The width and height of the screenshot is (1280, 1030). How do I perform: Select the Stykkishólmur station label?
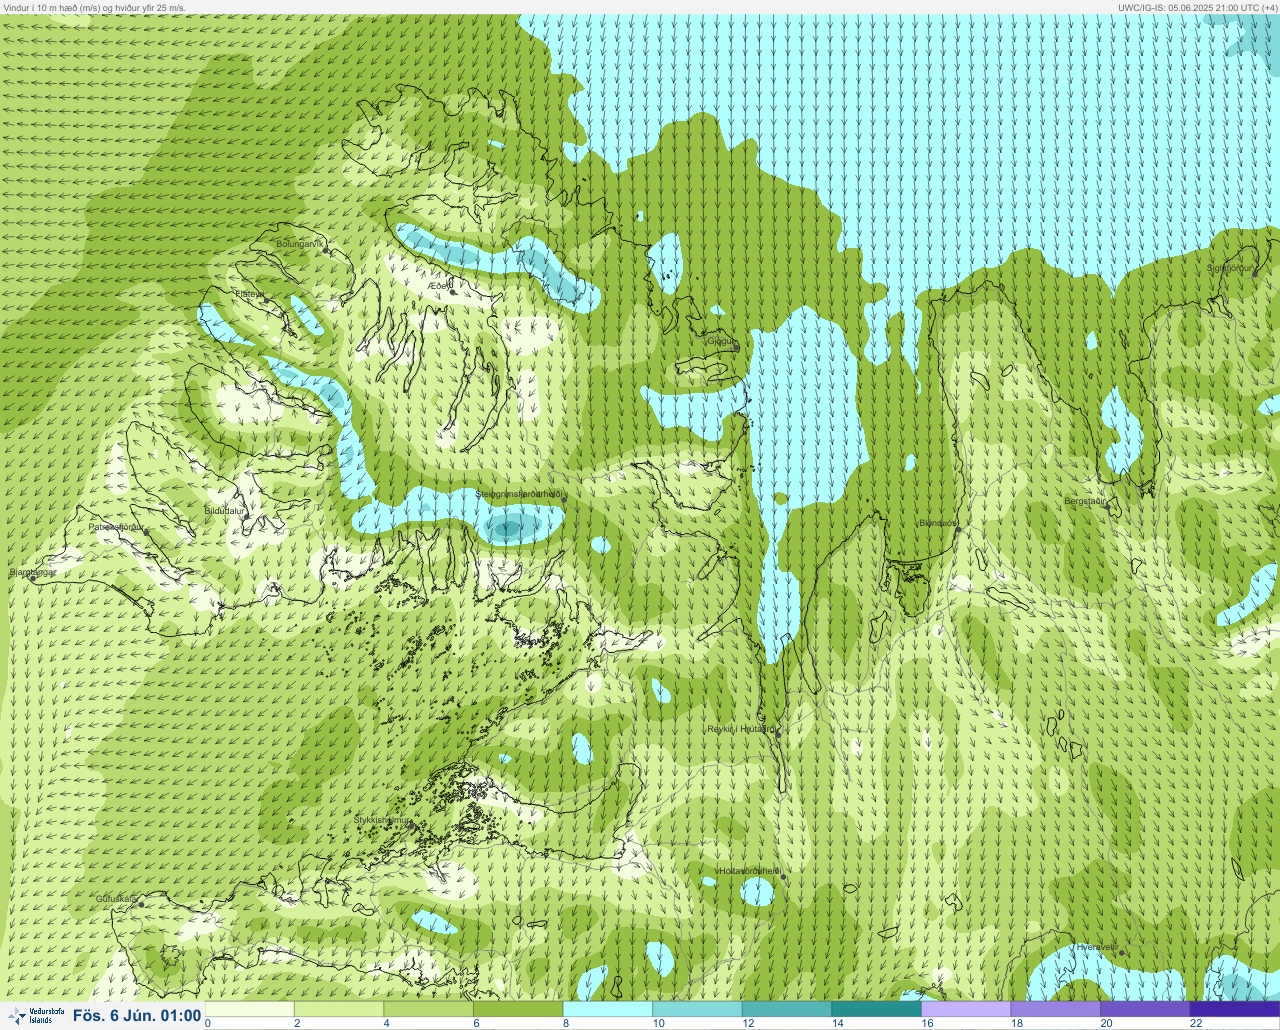coord(382,820)
